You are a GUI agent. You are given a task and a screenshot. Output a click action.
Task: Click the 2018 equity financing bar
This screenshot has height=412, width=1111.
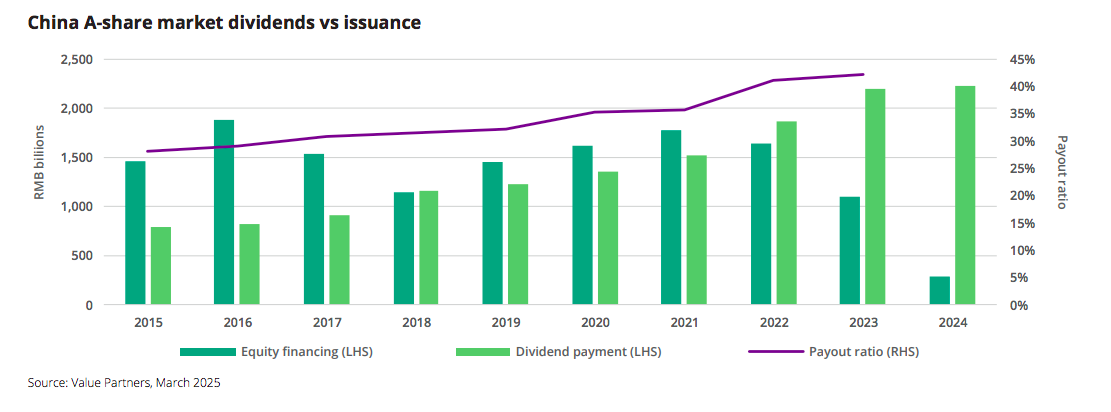tap(403, 248)
